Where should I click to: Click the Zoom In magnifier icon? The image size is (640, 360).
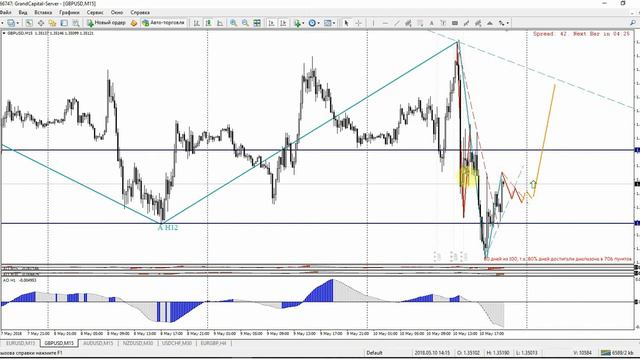point(233,23)
